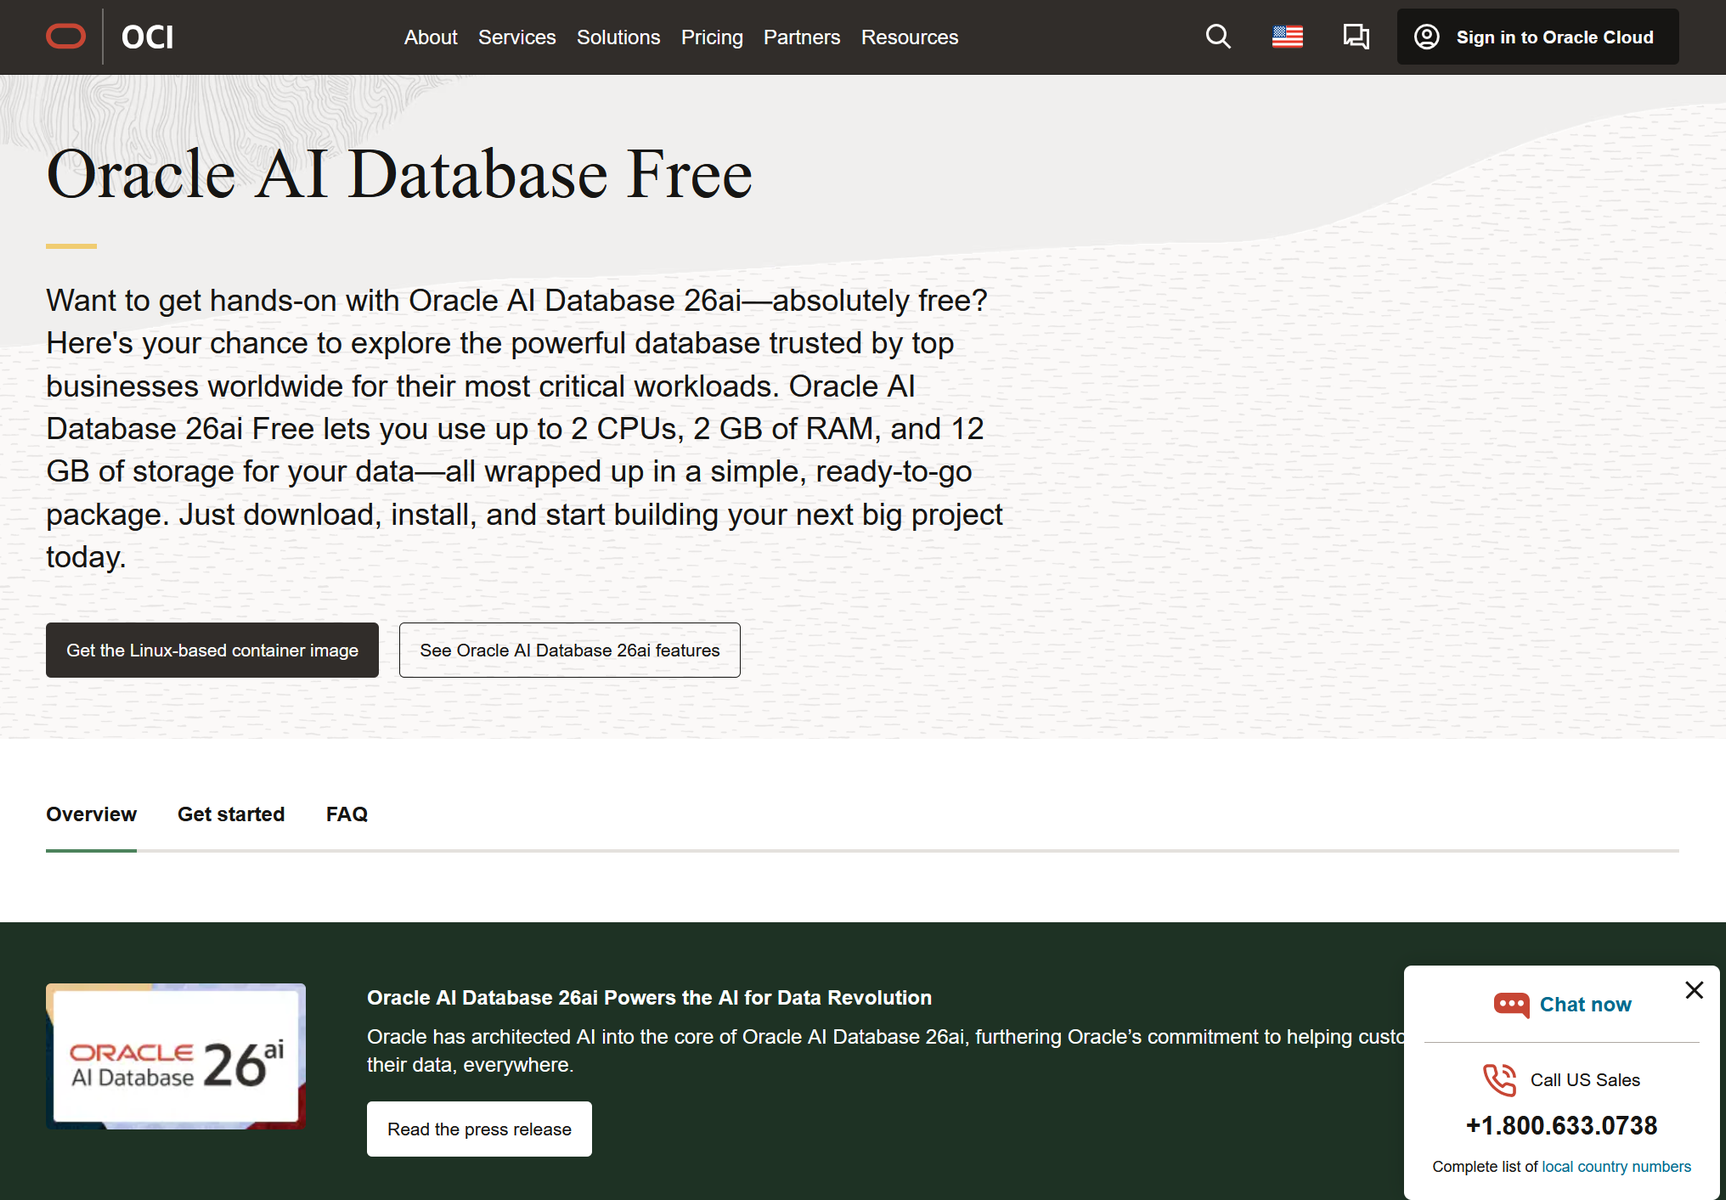Screen dimensions: 1726x1200
Task: Switch to the Get started tab
Action: coord(231,814)
